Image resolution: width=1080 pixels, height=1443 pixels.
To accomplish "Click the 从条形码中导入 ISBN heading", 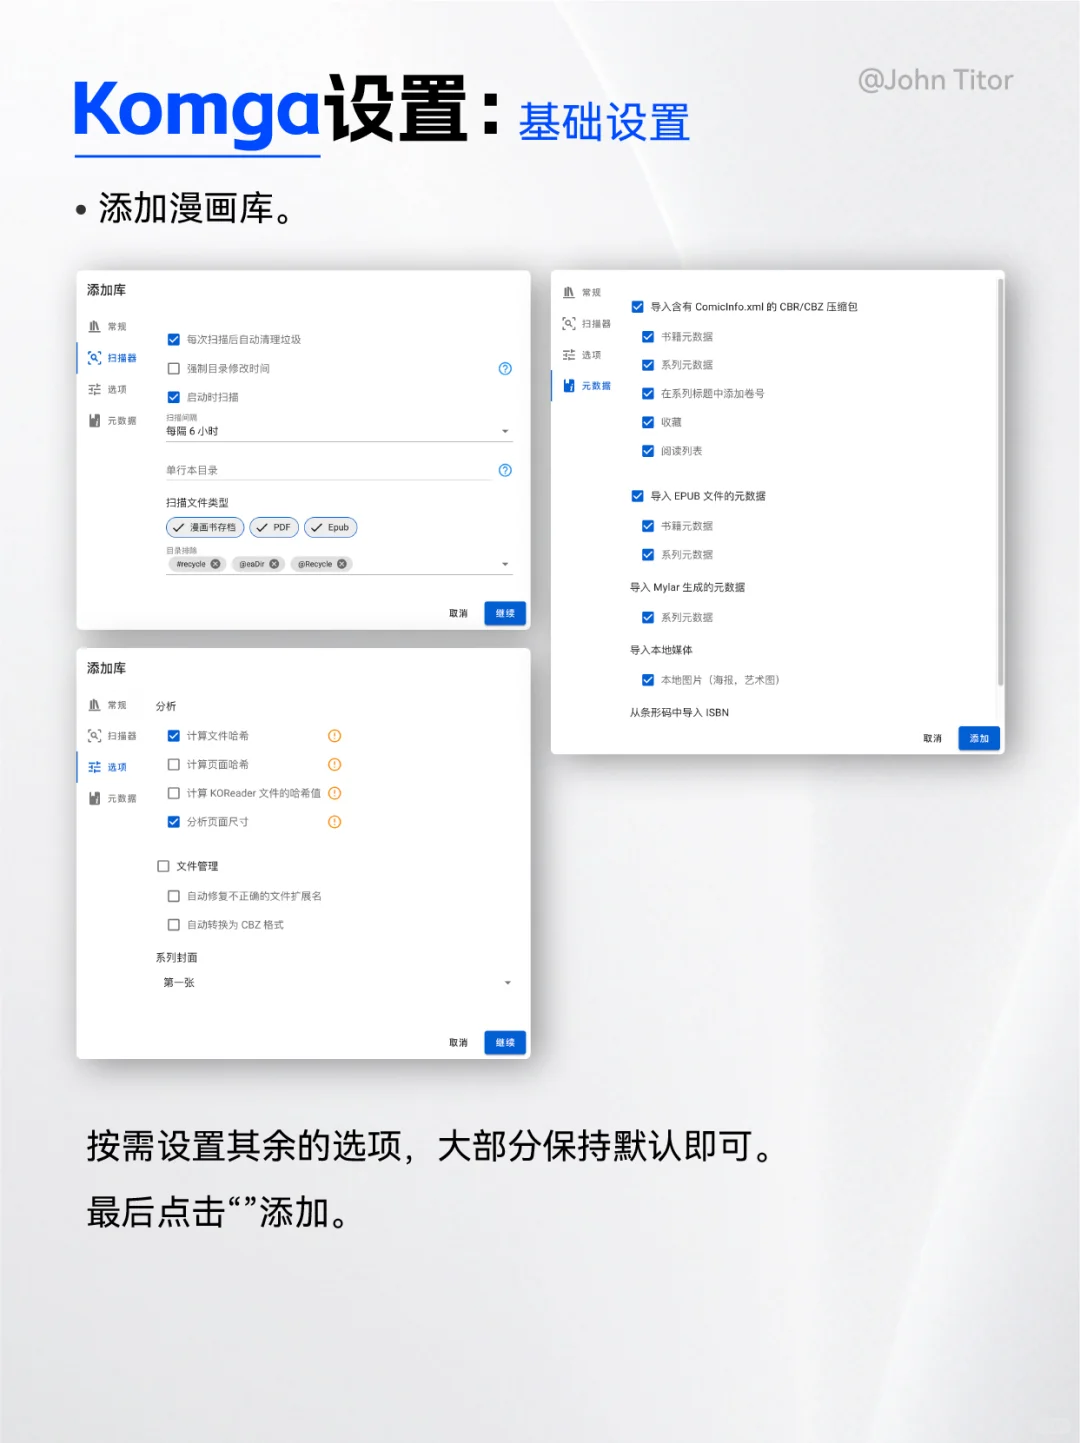I will point(679,713).
